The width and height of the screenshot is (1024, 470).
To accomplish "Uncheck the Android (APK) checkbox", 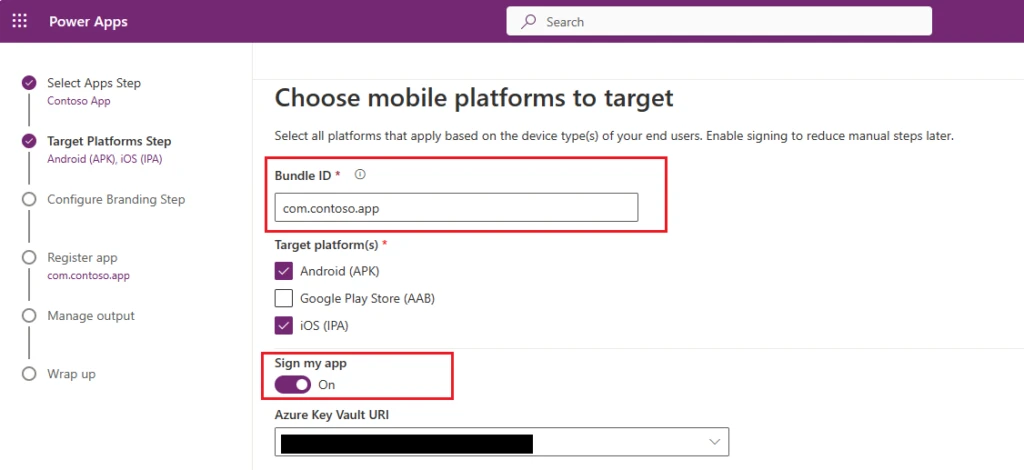I will tap(284, 271).
